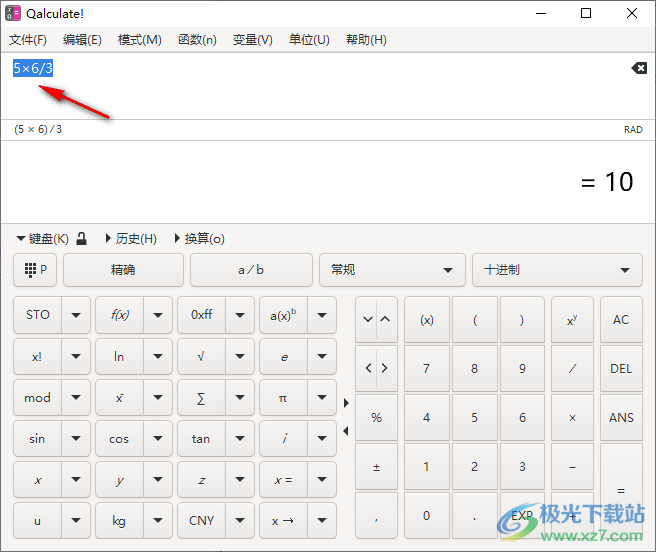Clear the expression with backspace icon
656x552 pixels.
639,68
